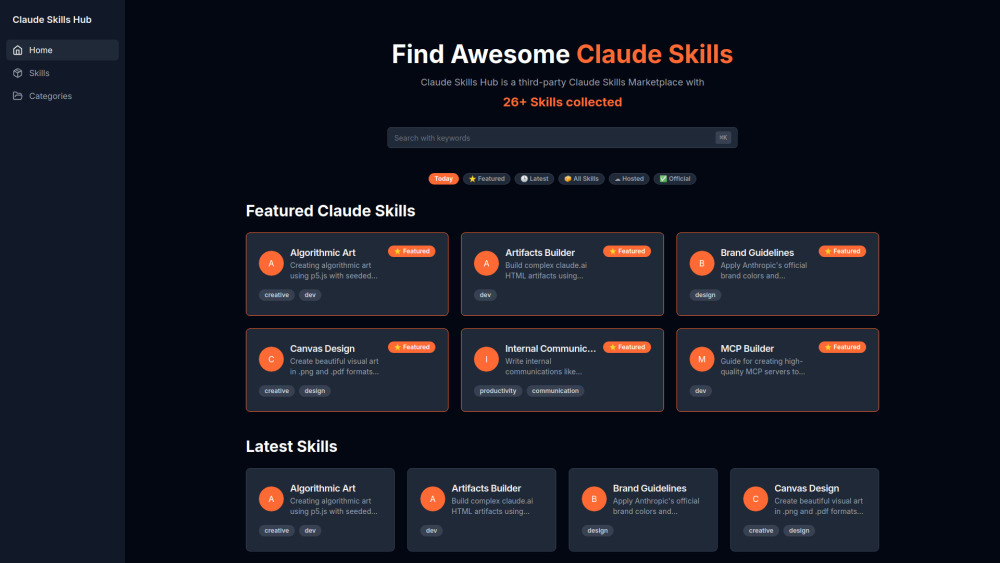Screen dimensions: 1000x563
Task: Click design tag on featured Brand Guidelines
Action: (705, 295)
